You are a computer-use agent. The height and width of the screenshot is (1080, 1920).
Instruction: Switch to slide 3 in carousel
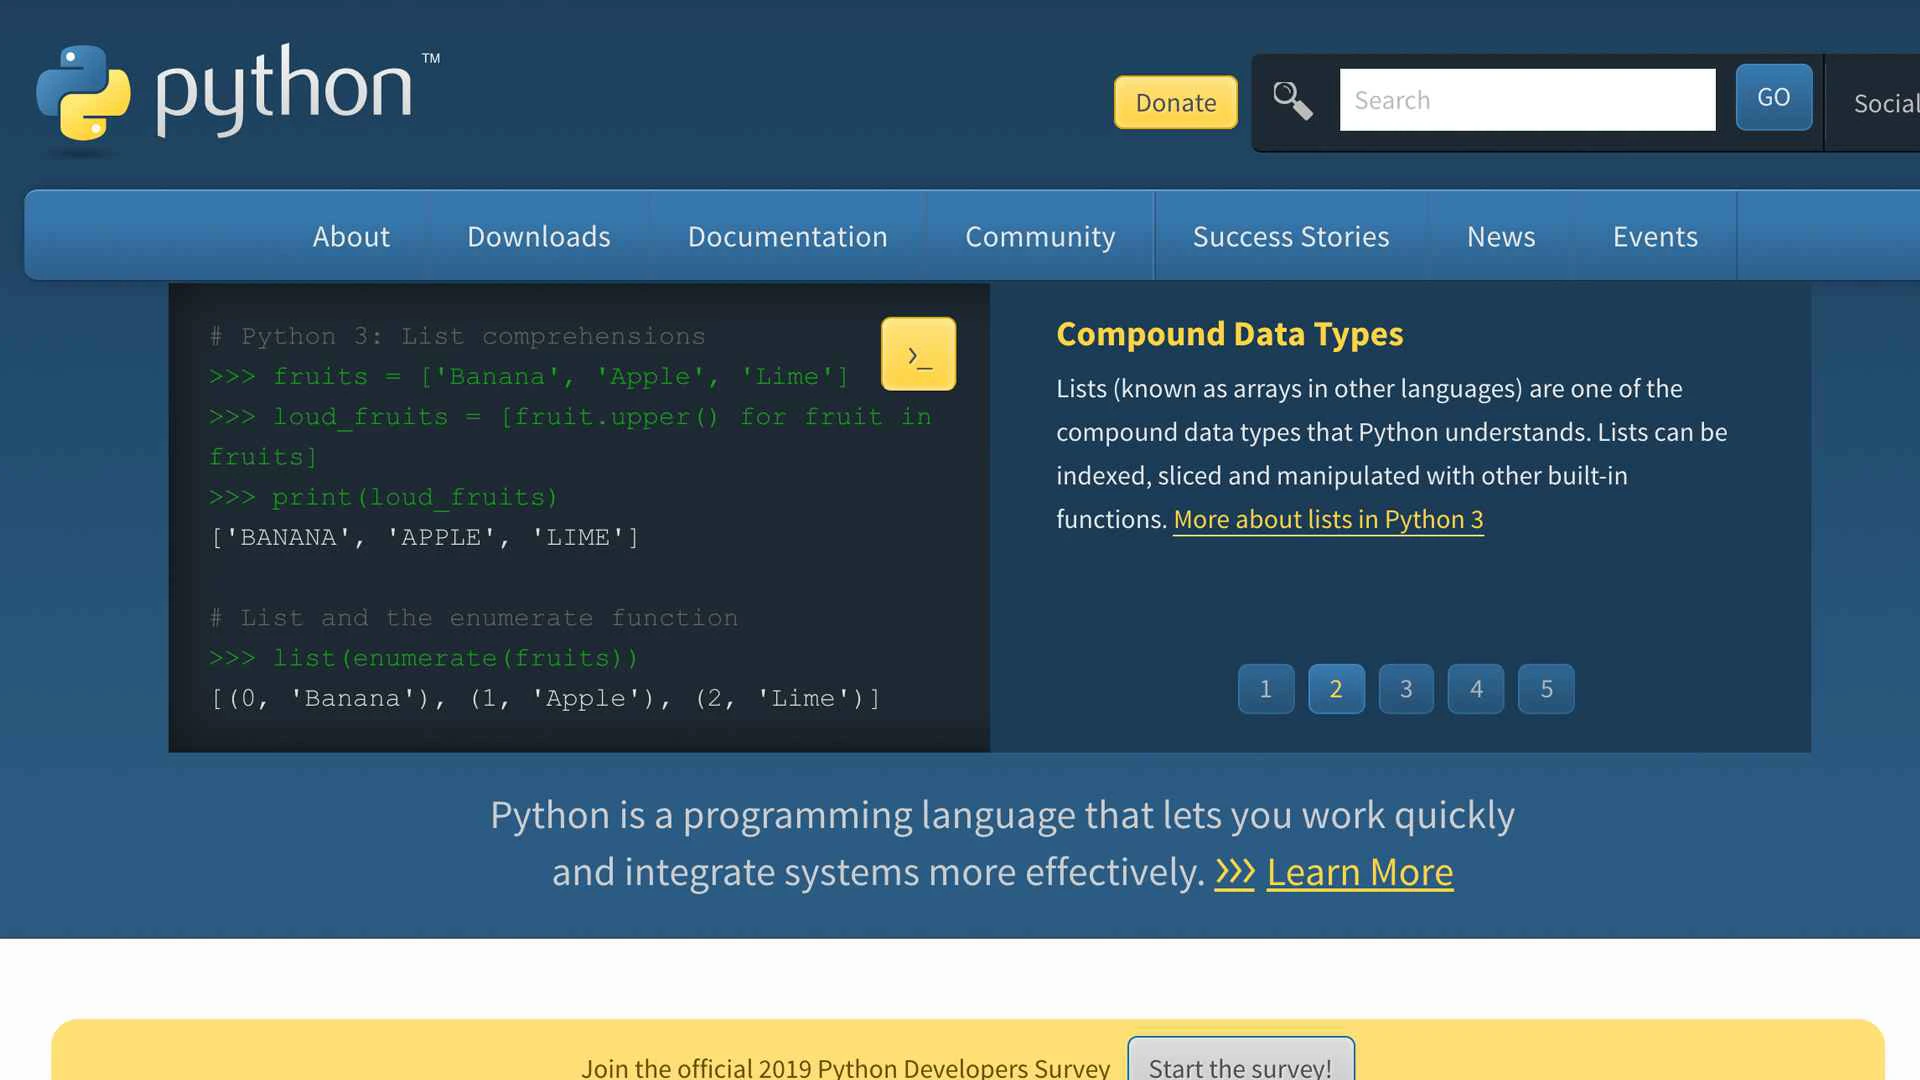point(1405,689)
